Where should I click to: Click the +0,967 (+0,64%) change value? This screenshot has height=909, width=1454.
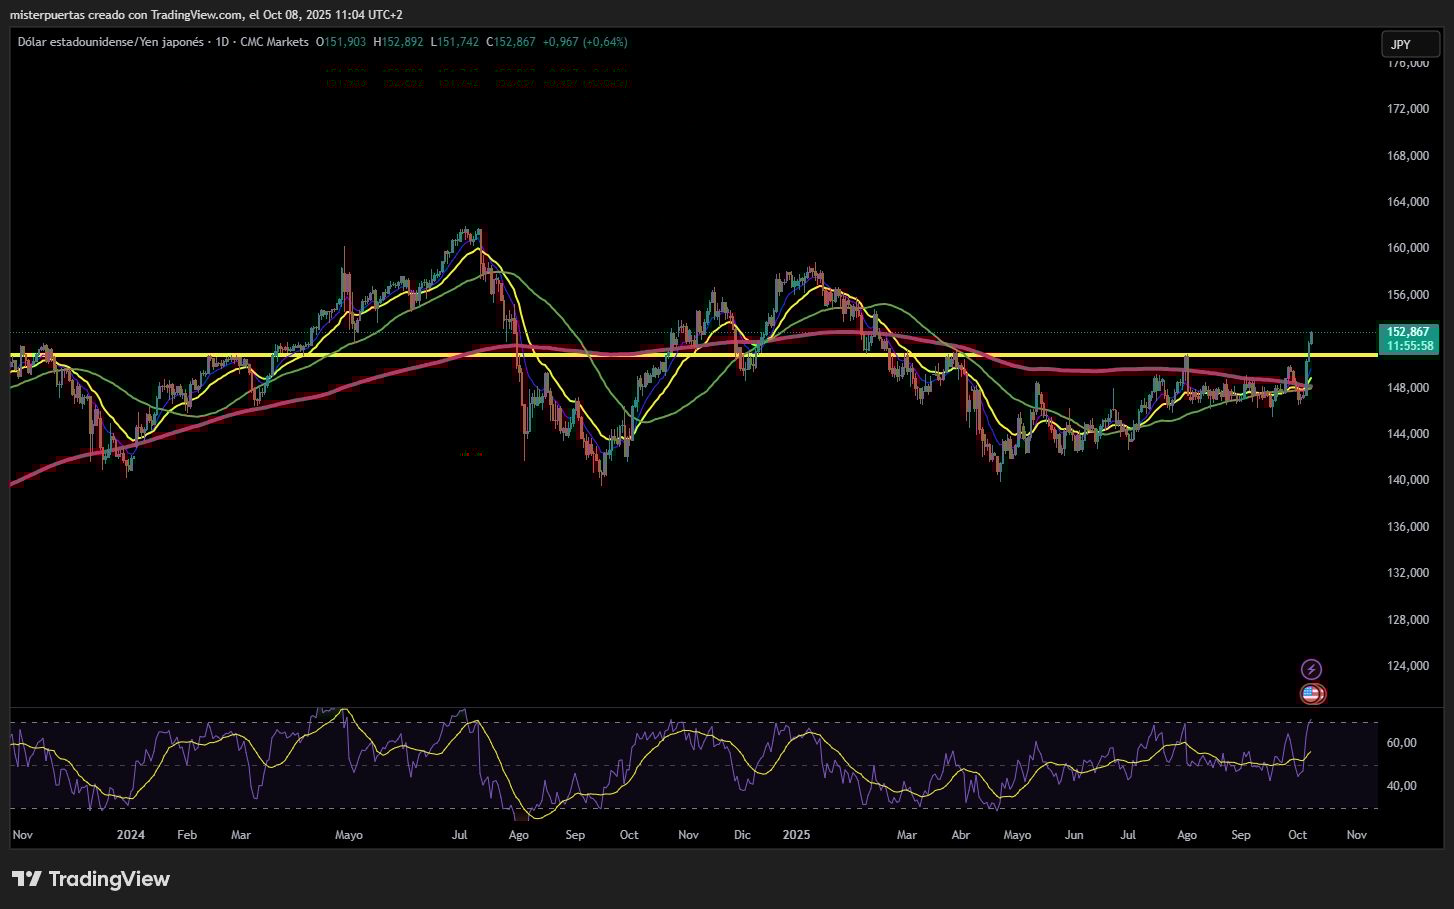point(585,42)
